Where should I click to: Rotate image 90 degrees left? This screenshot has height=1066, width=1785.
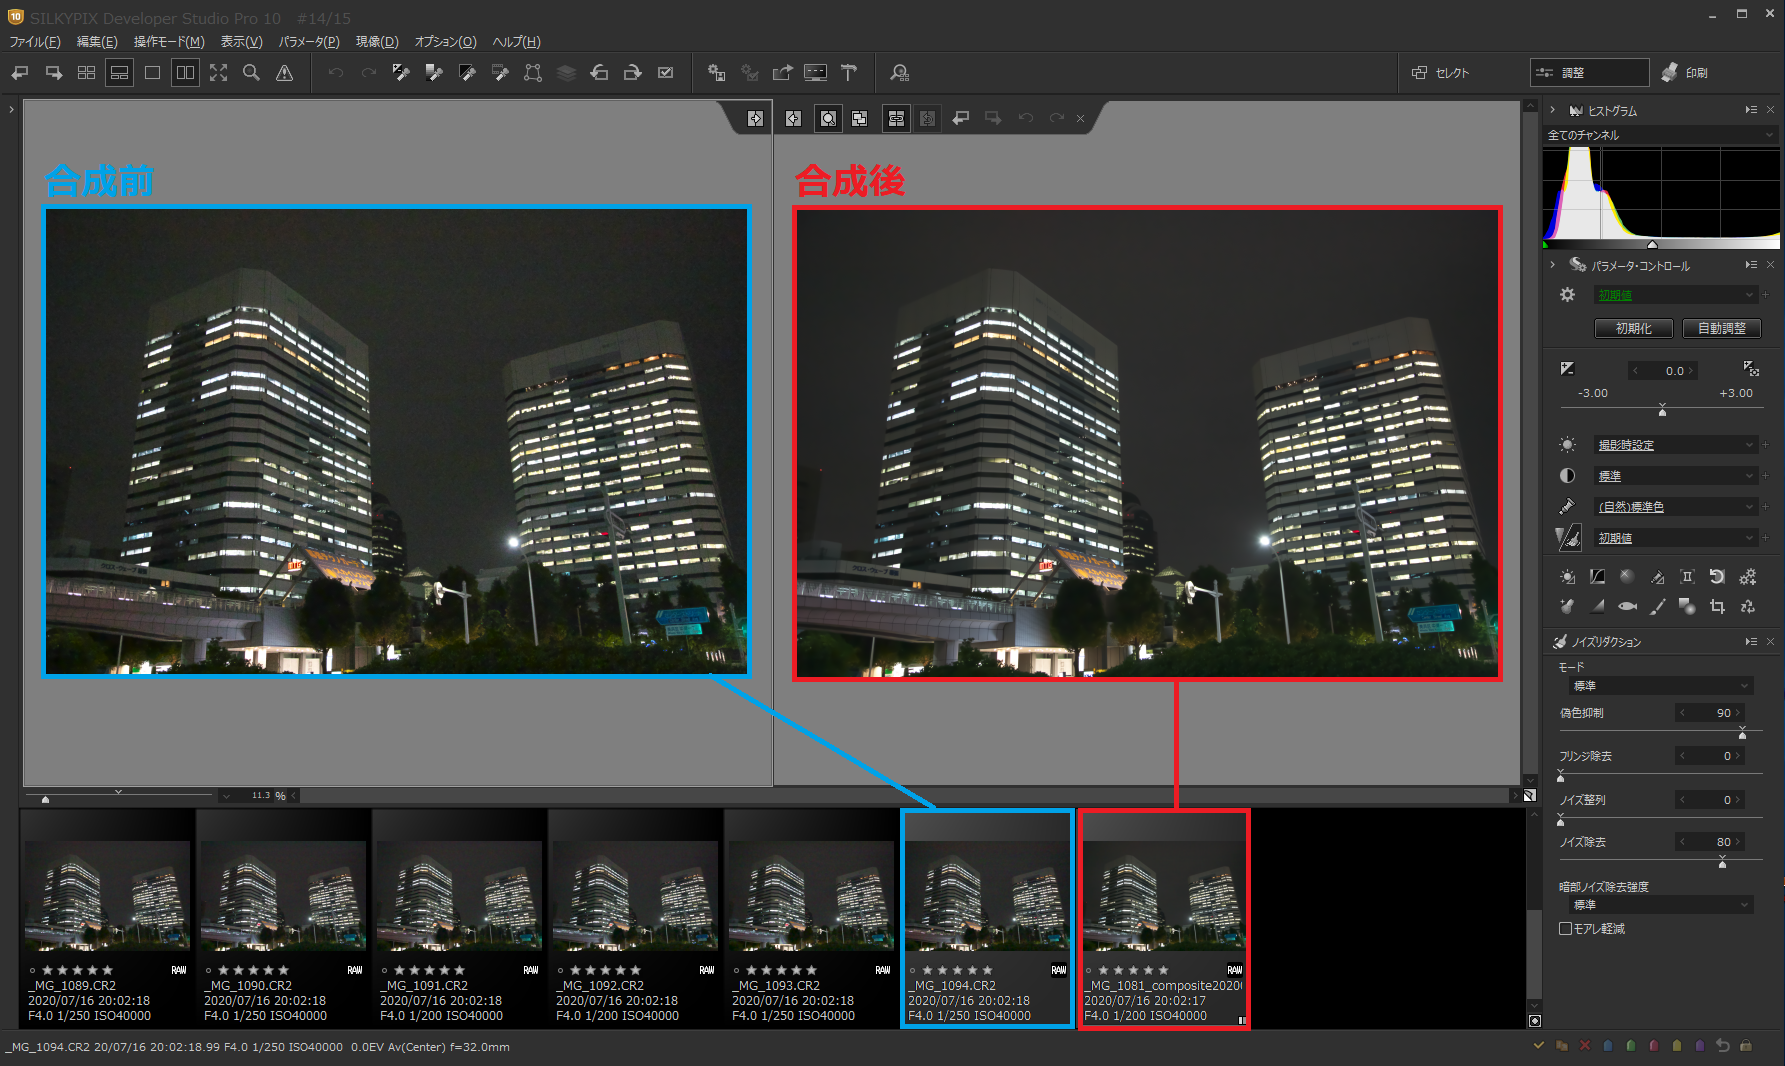point(599,73)
